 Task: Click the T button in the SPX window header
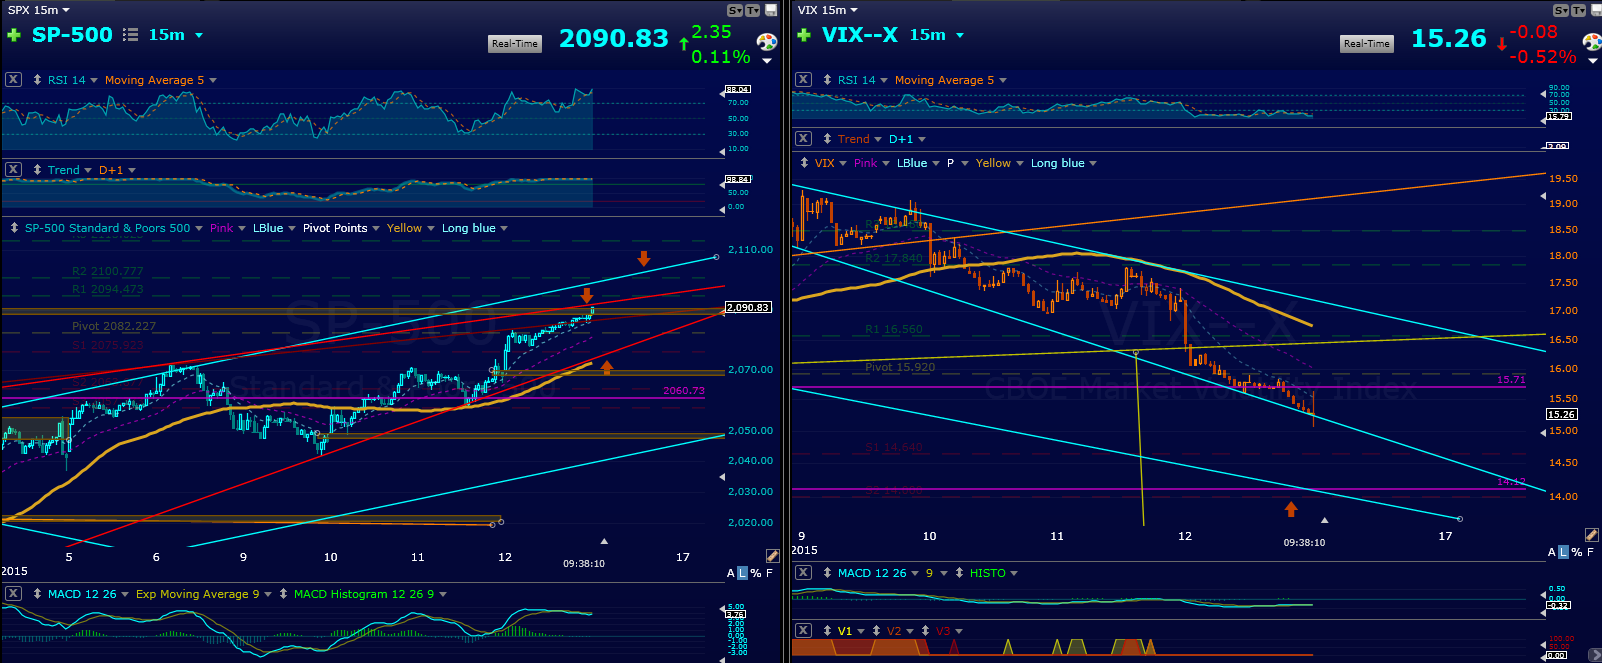pos(752,10)
